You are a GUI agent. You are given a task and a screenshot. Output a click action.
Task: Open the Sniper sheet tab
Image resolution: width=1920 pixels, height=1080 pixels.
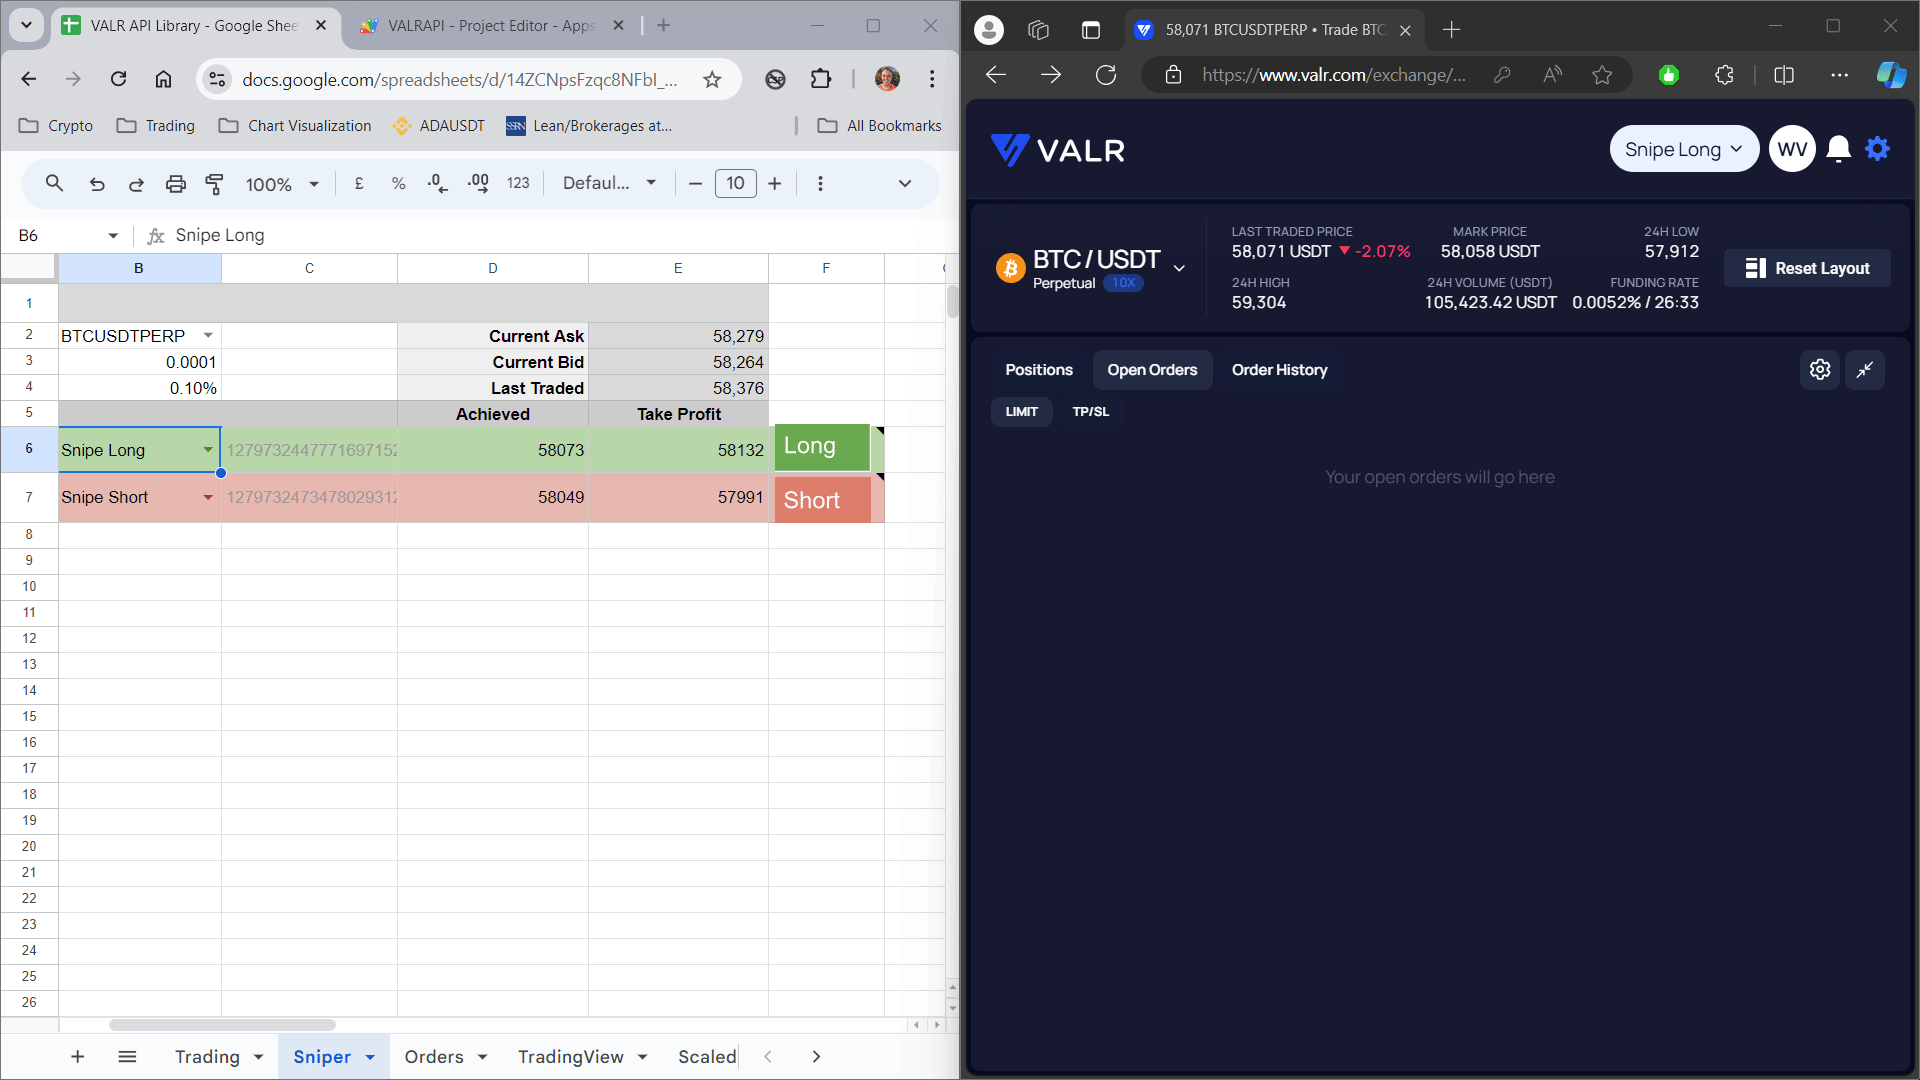pos(322,1057)
